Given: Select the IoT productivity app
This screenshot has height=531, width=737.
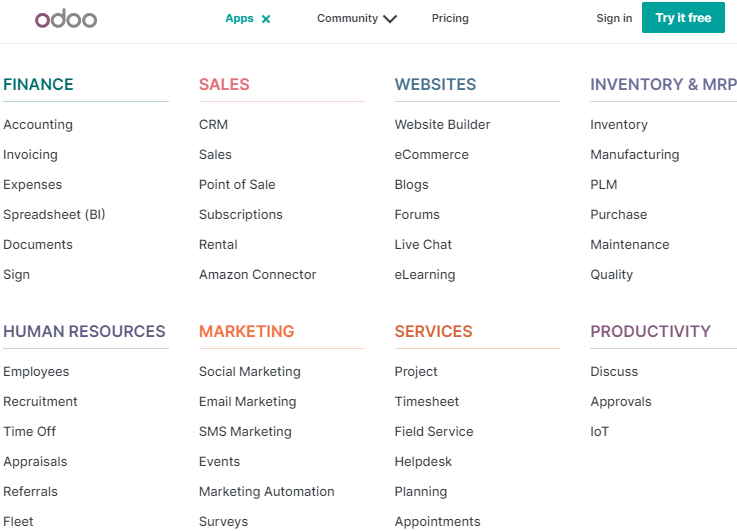Looking at the screenshot, I should click(x=599, y=431).
